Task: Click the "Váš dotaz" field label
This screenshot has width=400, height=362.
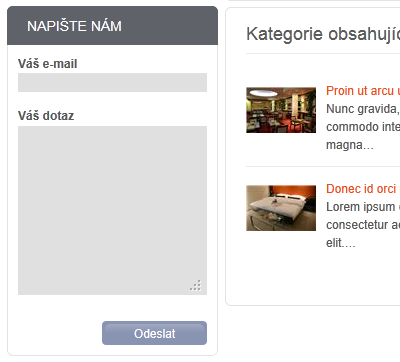Action: pos(46,116)
